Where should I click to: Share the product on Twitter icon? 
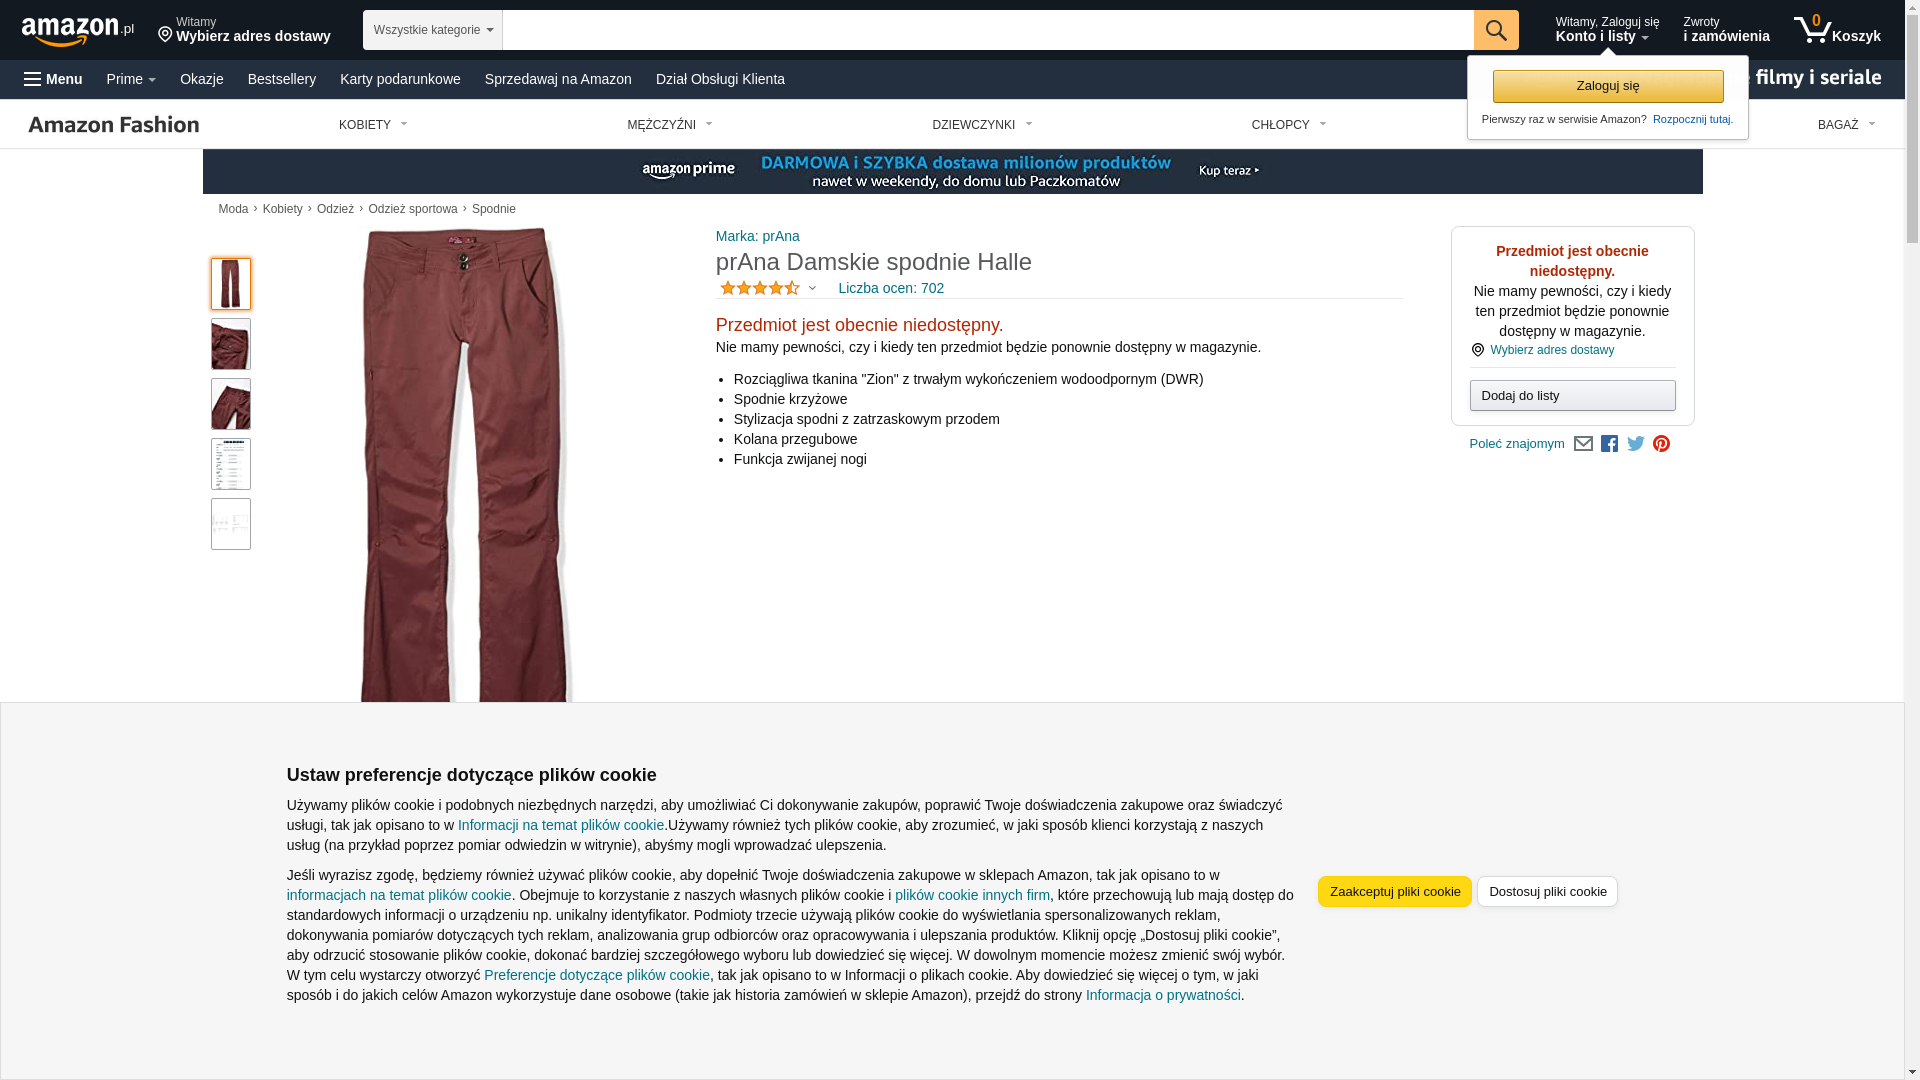click(1636, 443)
